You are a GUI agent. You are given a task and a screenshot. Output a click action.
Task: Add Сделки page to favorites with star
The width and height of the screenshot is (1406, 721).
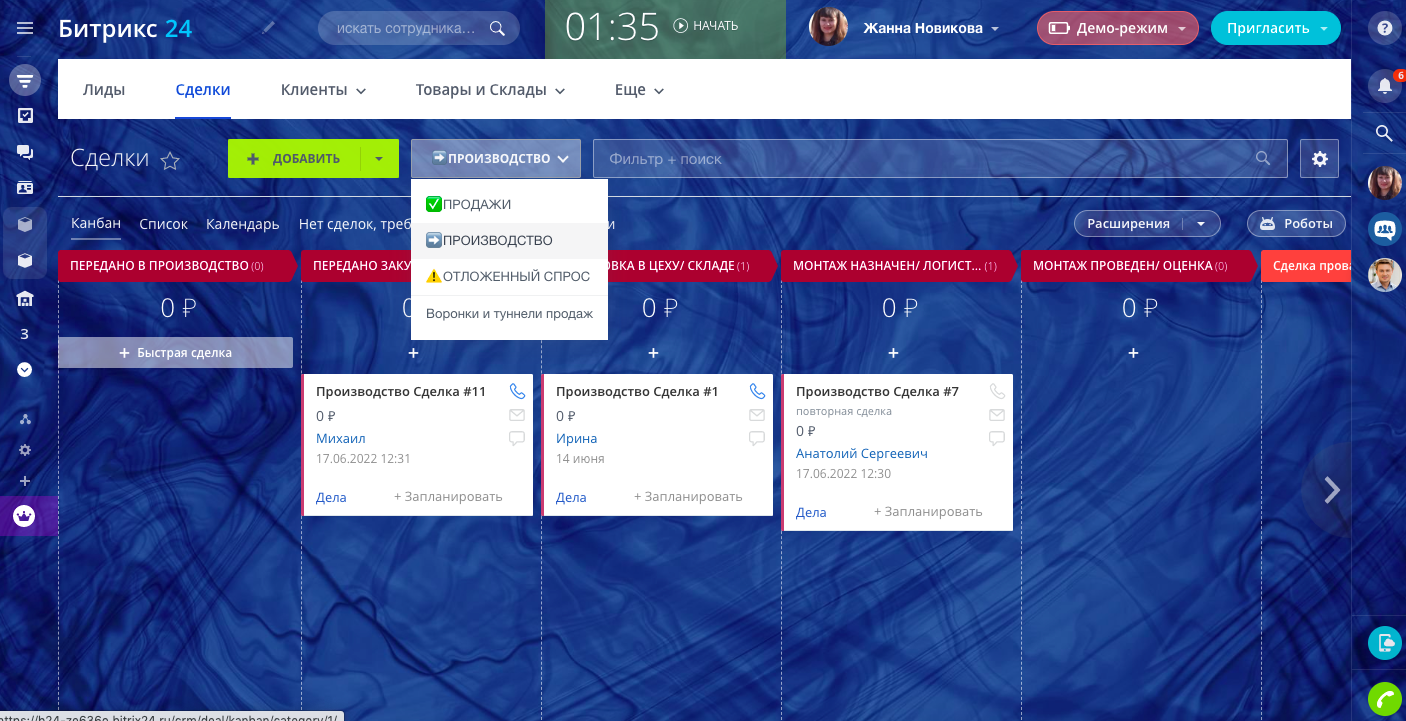[x=171, y=160]
